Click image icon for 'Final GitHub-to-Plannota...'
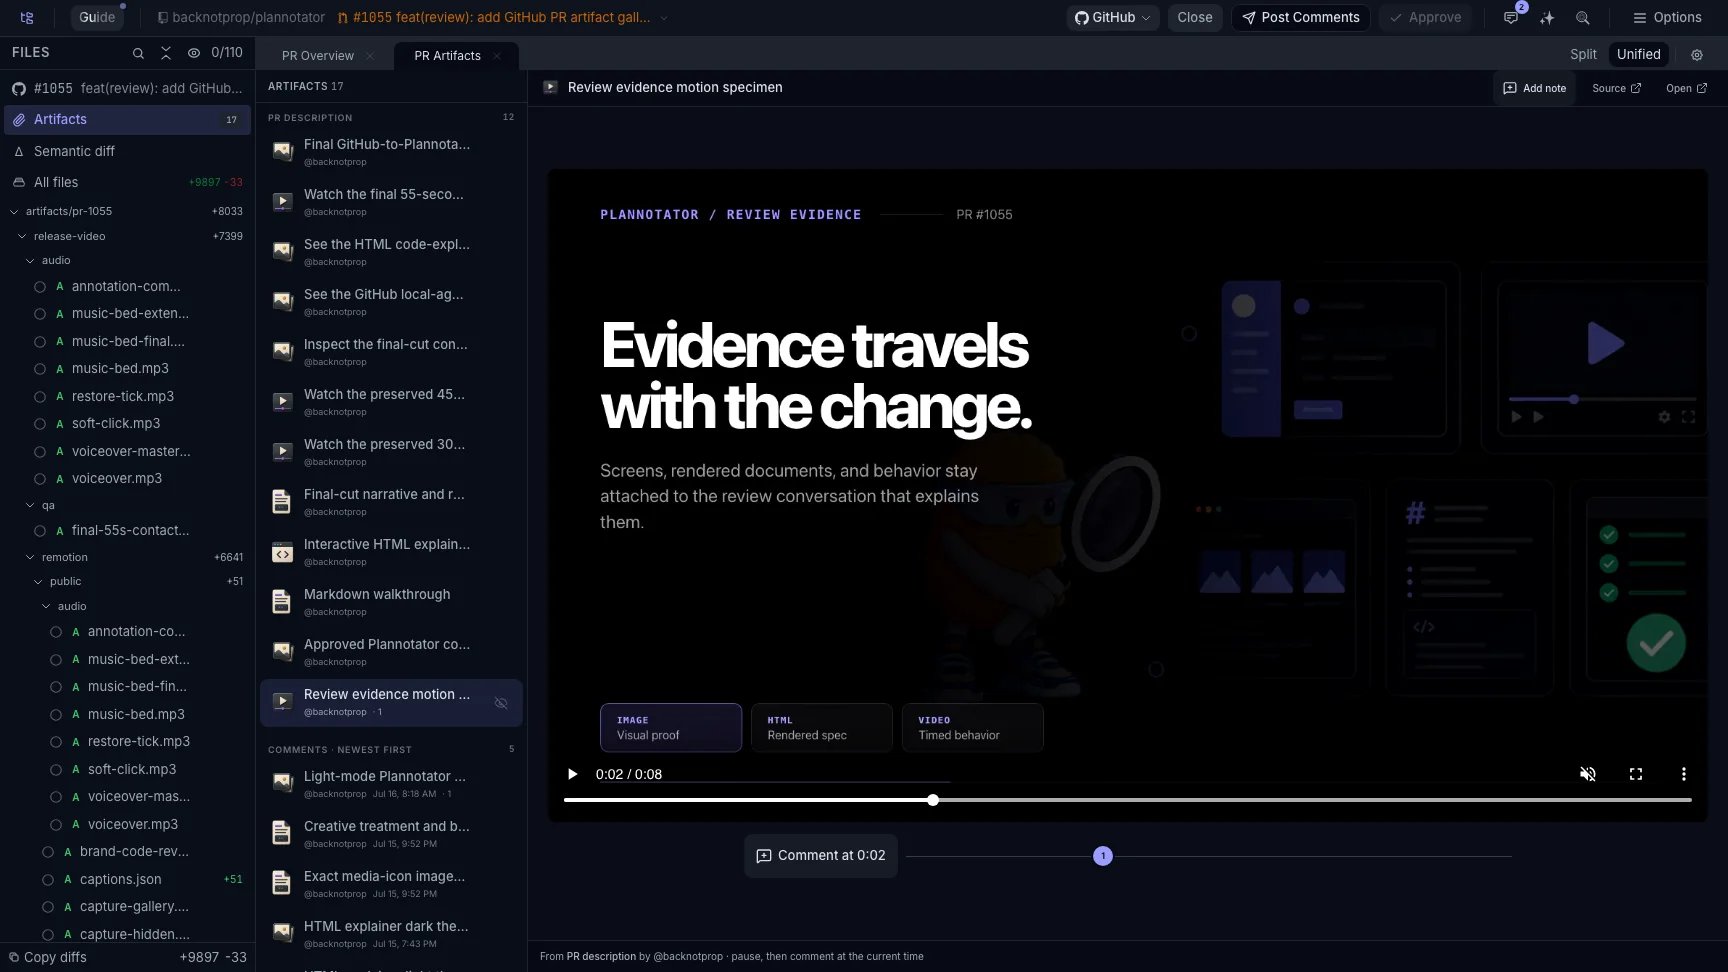 pyautogui.click(x=283, y=151)
